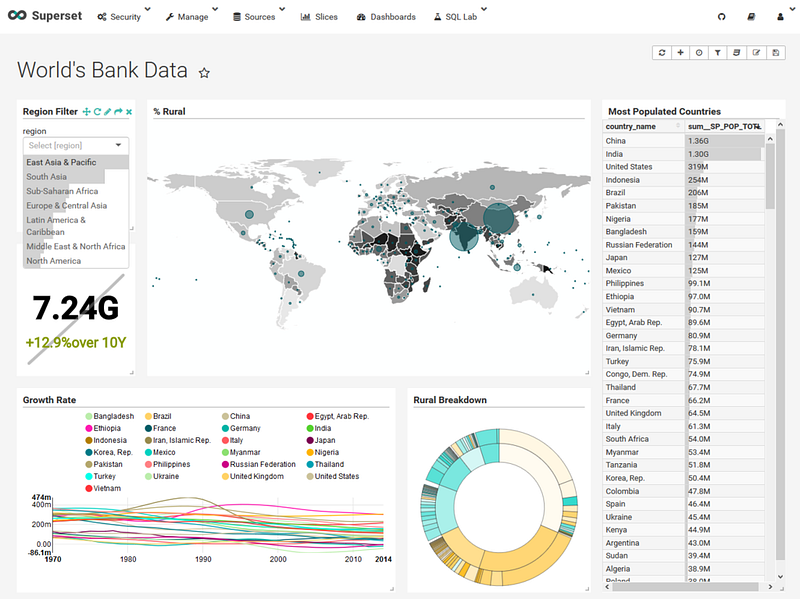Remove the Region Filter slice
The width and height of the screenshot is (800, 599).
pyautogui.click(x=129, y=112)
